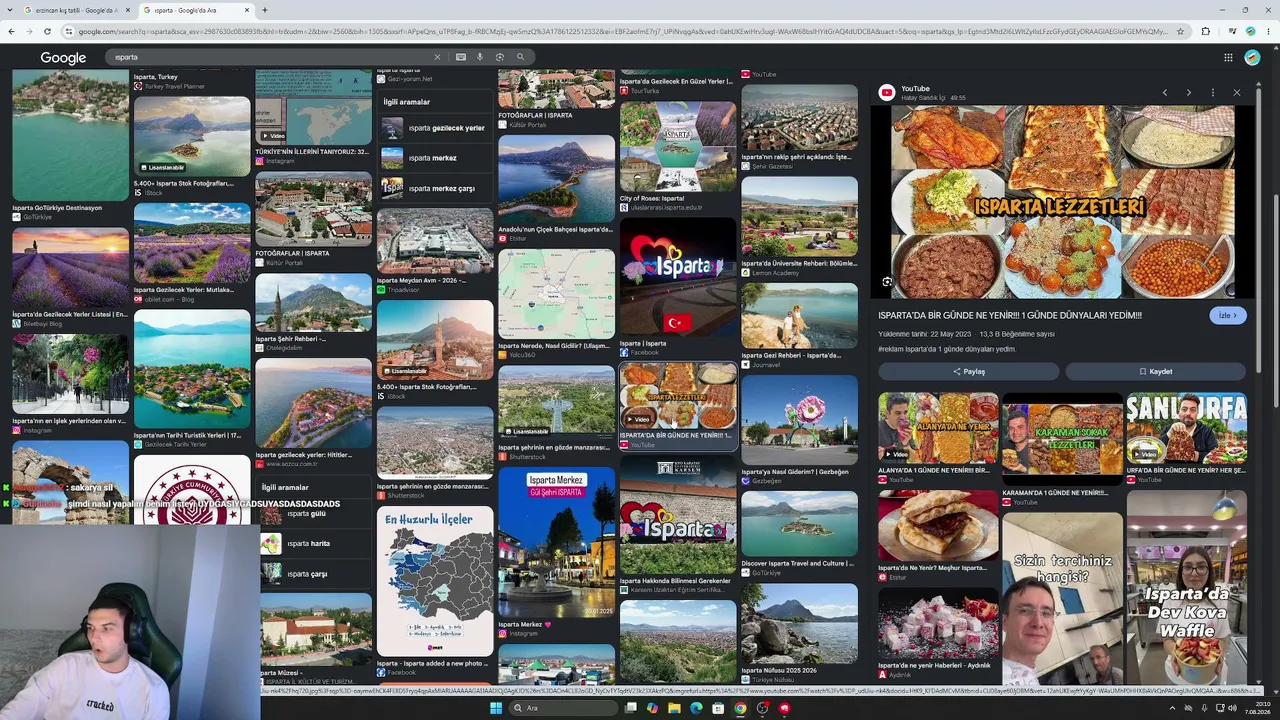
Task: Open the Google account avatar
Action: 1252,57
